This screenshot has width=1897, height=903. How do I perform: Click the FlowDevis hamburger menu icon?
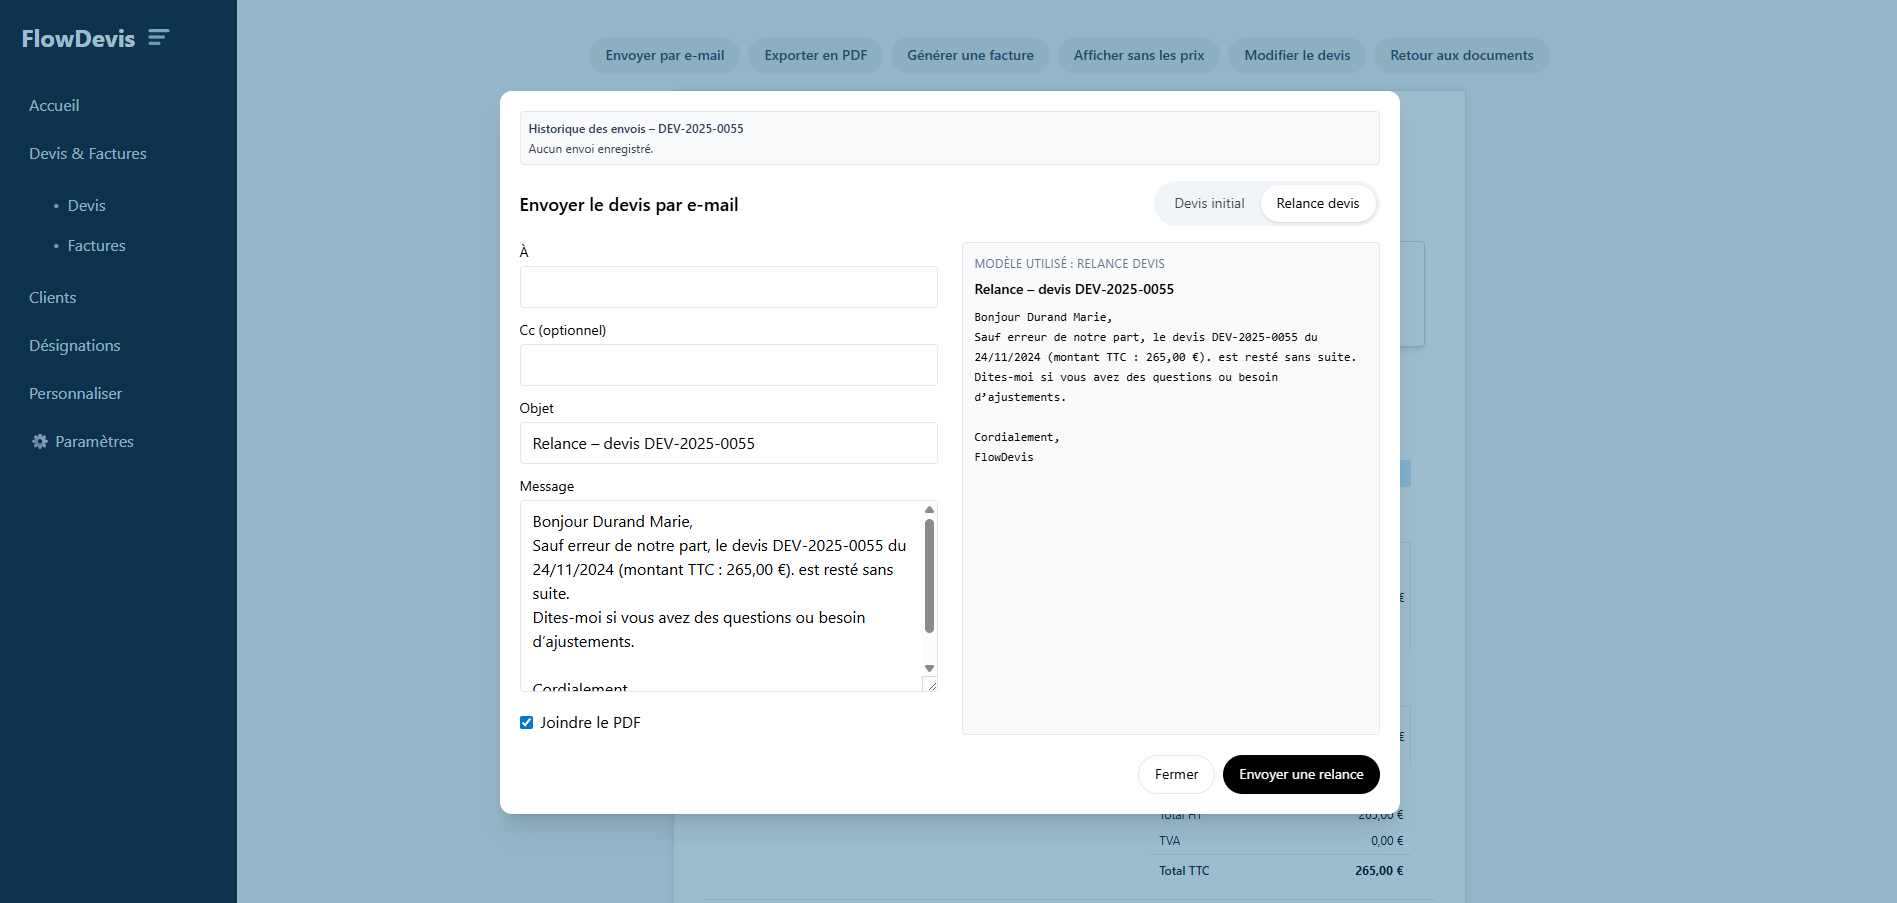(x=158, y=38)
